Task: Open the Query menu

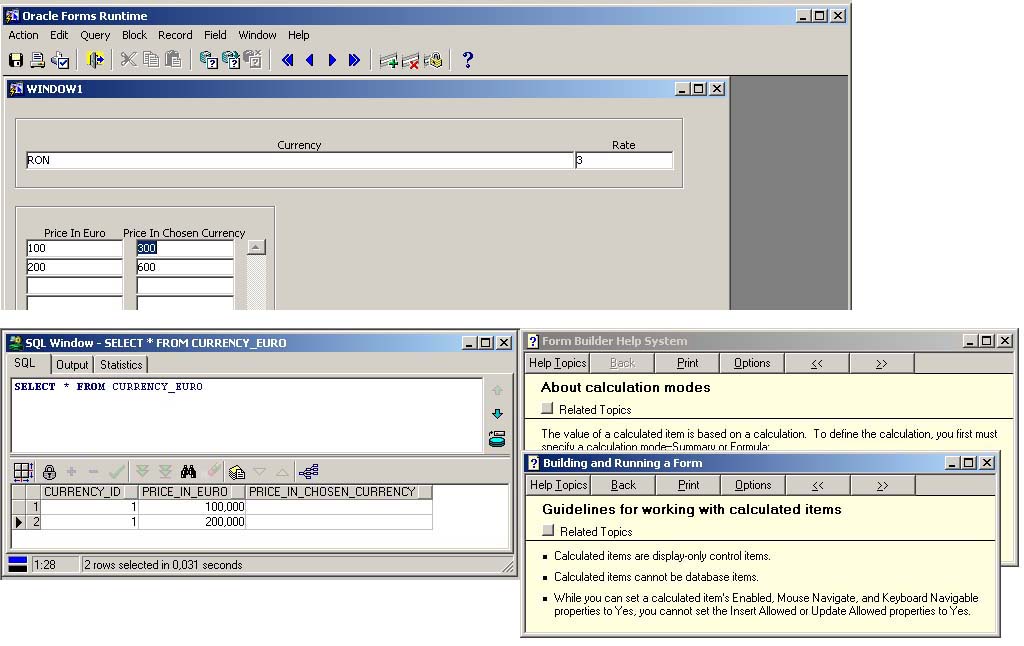Action: coord(95,35)
